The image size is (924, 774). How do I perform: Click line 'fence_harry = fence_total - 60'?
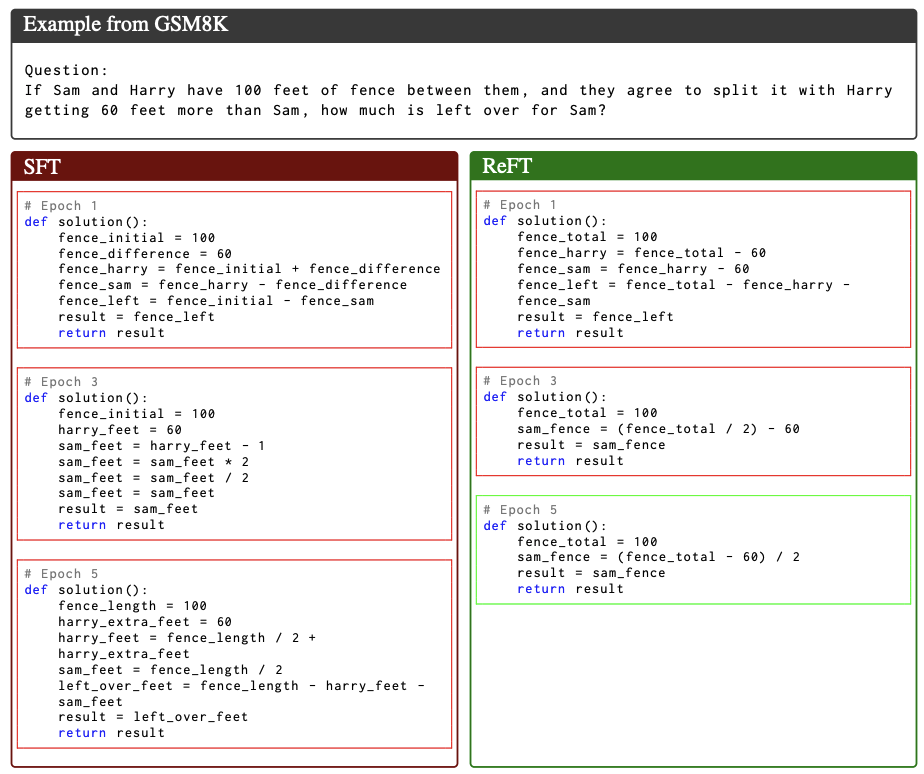(x=642, y=253)
